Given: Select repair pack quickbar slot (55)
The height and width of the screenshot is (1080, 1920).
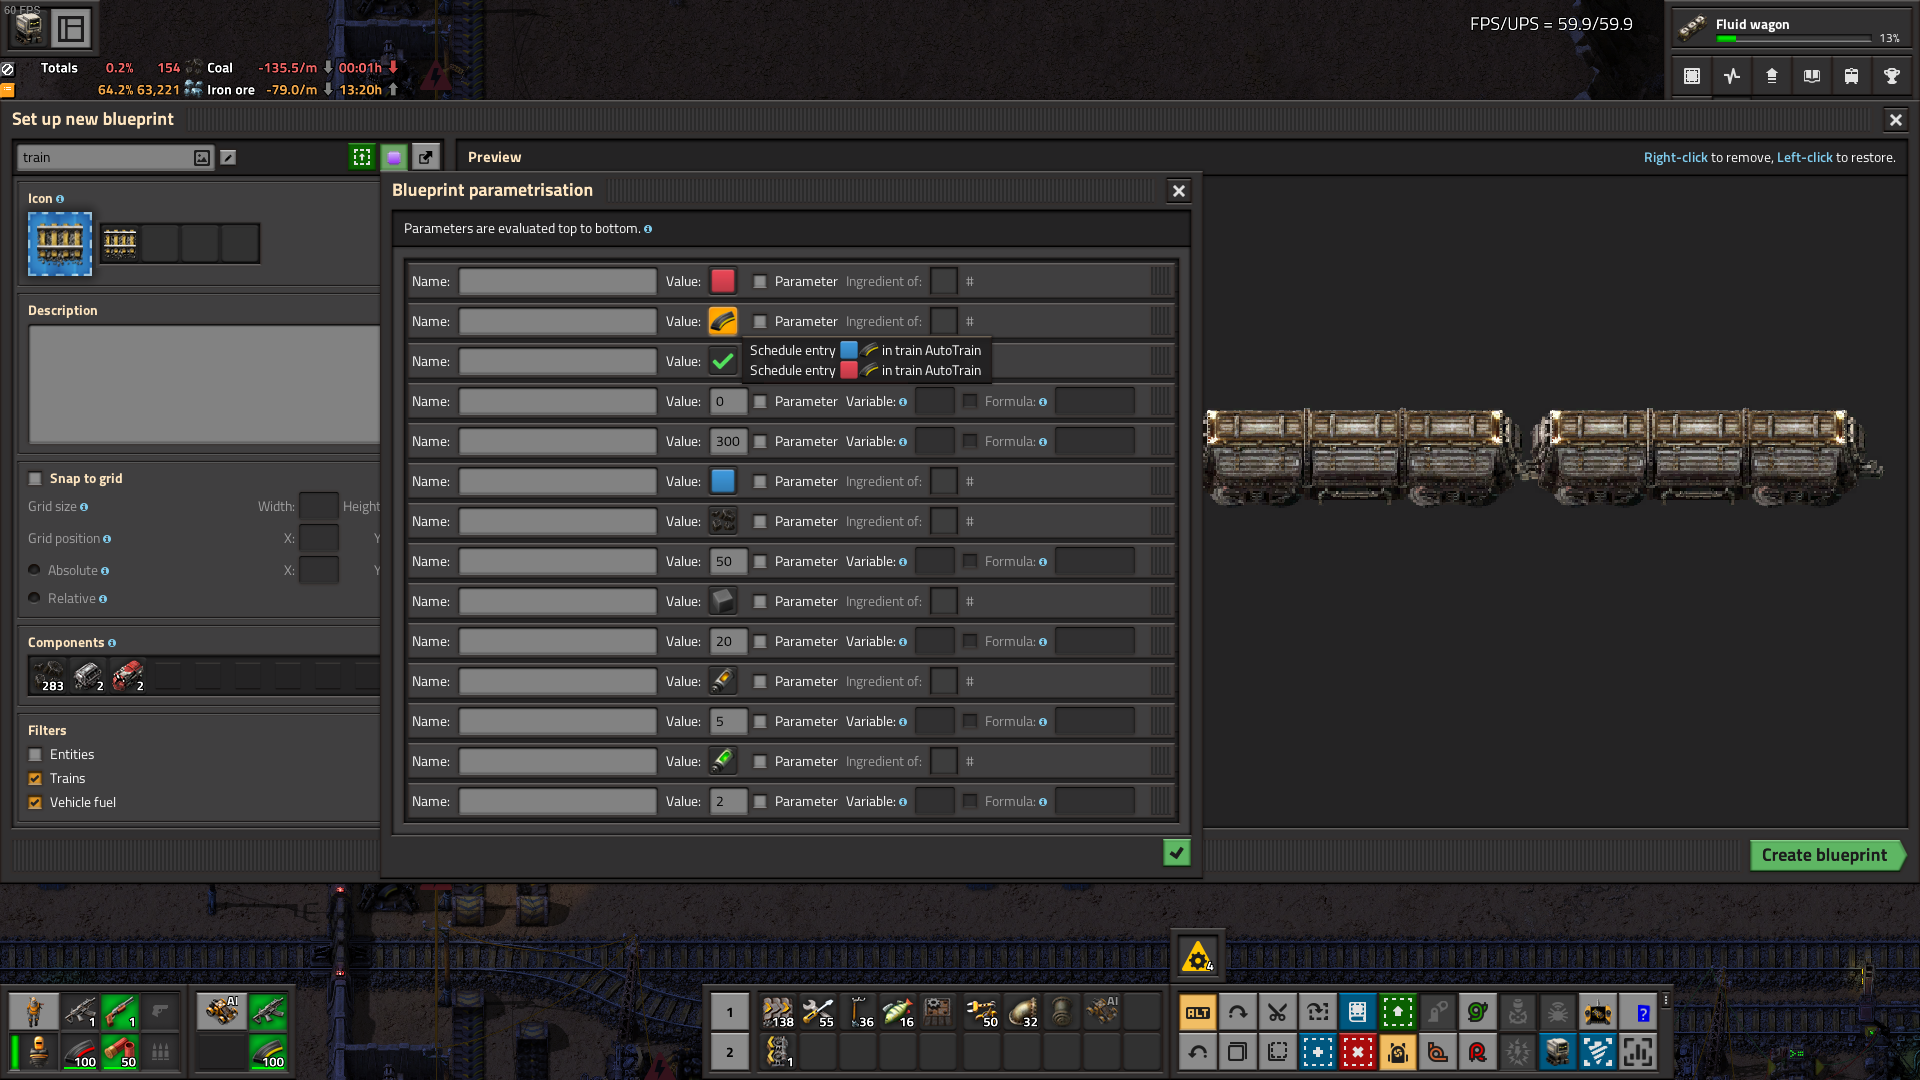Looking at the screenshot, I should (817, 1012).
